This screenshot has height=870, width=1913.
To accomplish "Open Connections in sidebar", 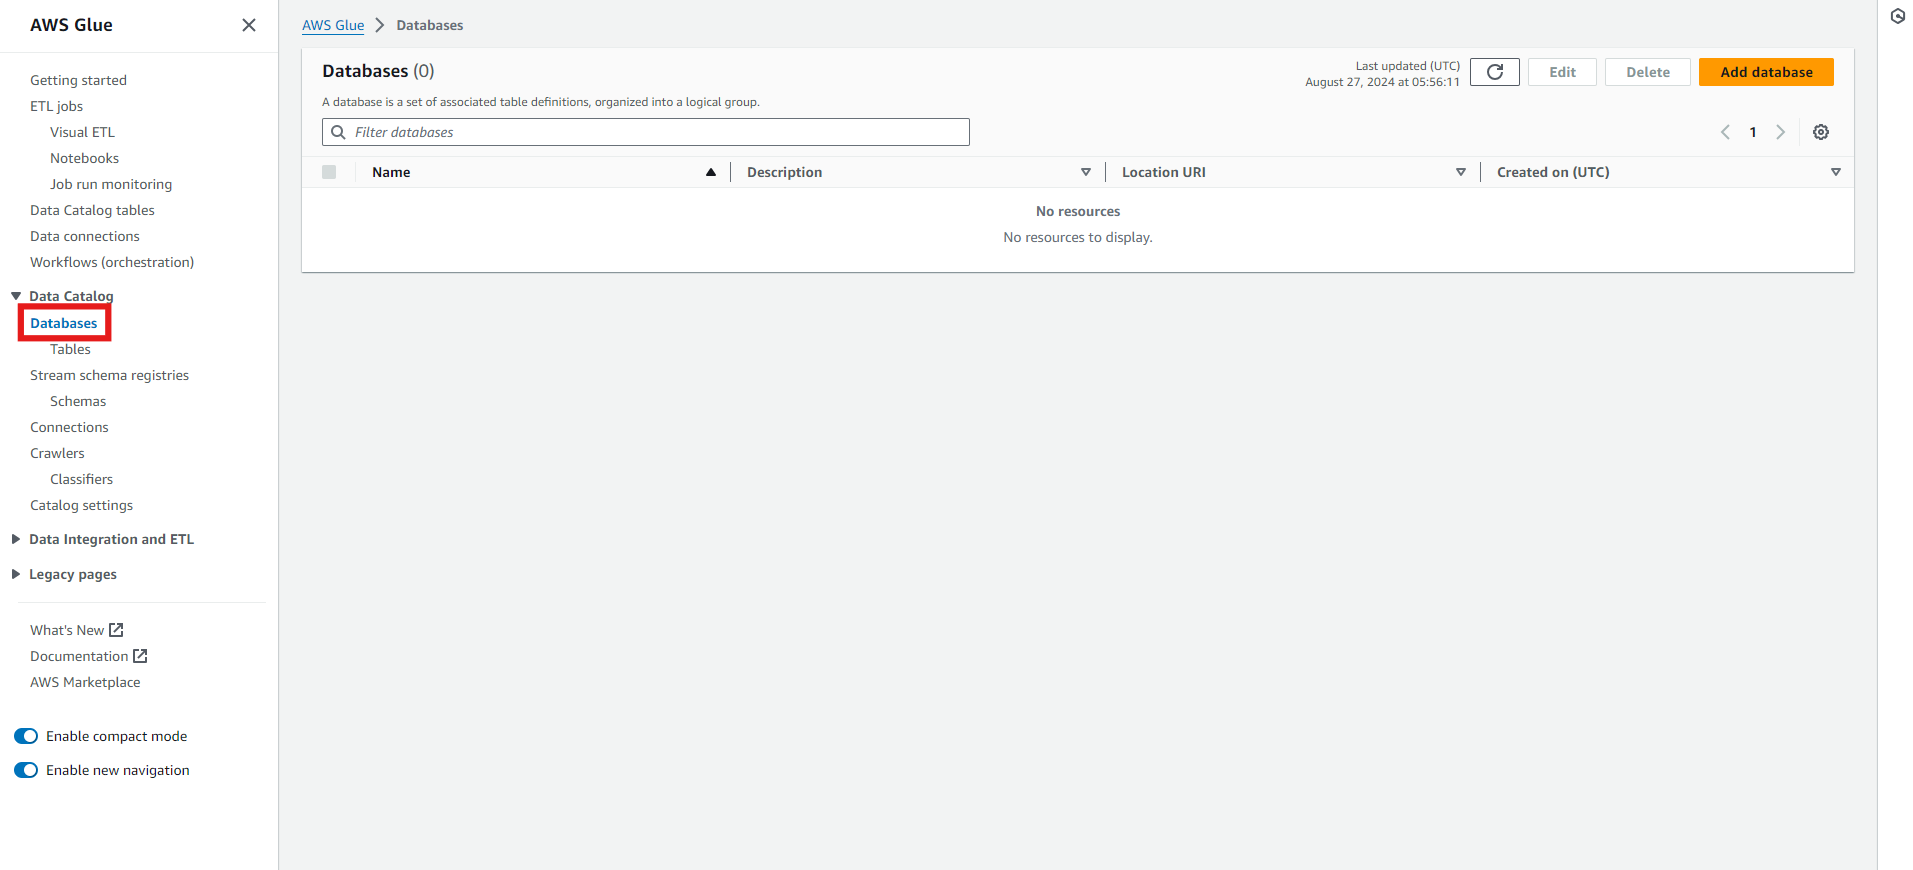I will 69,427.
